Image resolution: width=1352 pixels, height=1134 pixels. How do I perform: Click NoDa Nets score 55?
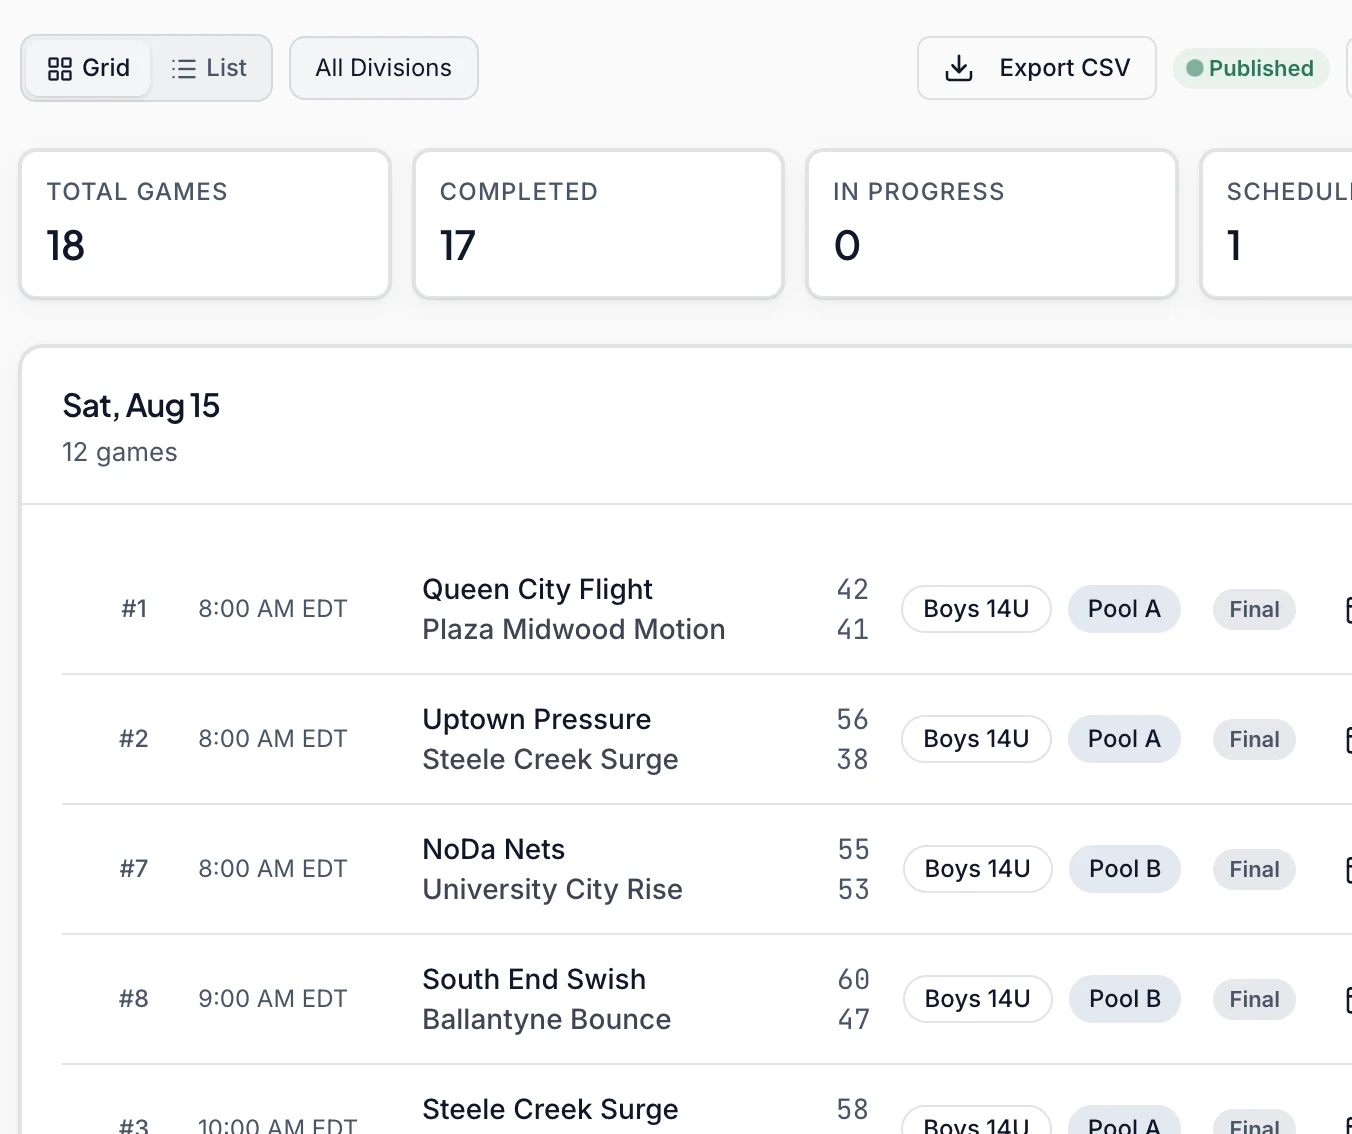[x=854, y=849]
